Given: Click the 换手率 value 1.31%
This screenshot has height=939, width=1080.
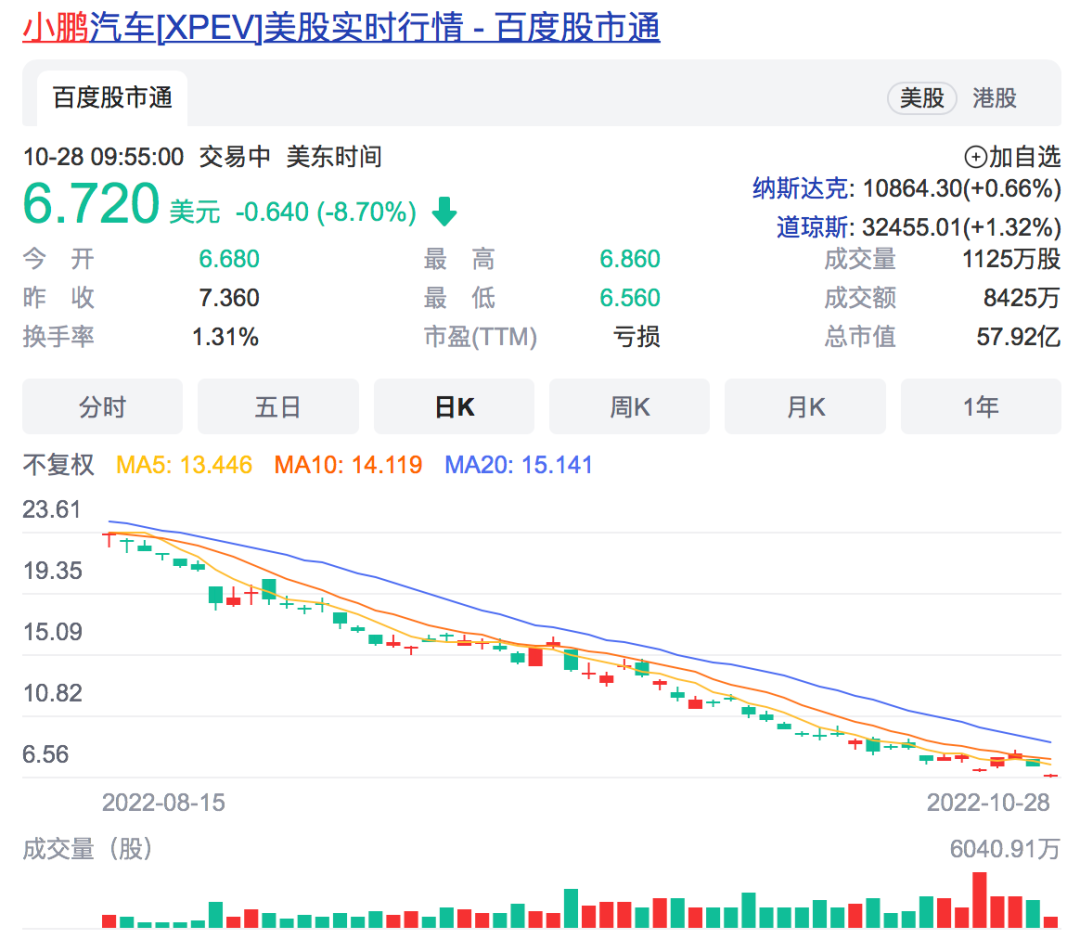Looking at the screenshot, I should (225, 337).
